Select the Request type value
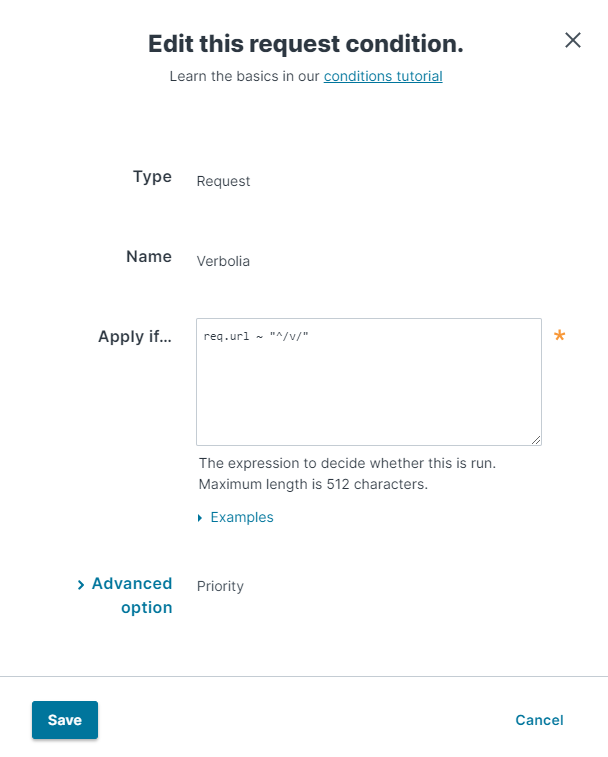Screen dimensions: 608x757 point(223,181)
